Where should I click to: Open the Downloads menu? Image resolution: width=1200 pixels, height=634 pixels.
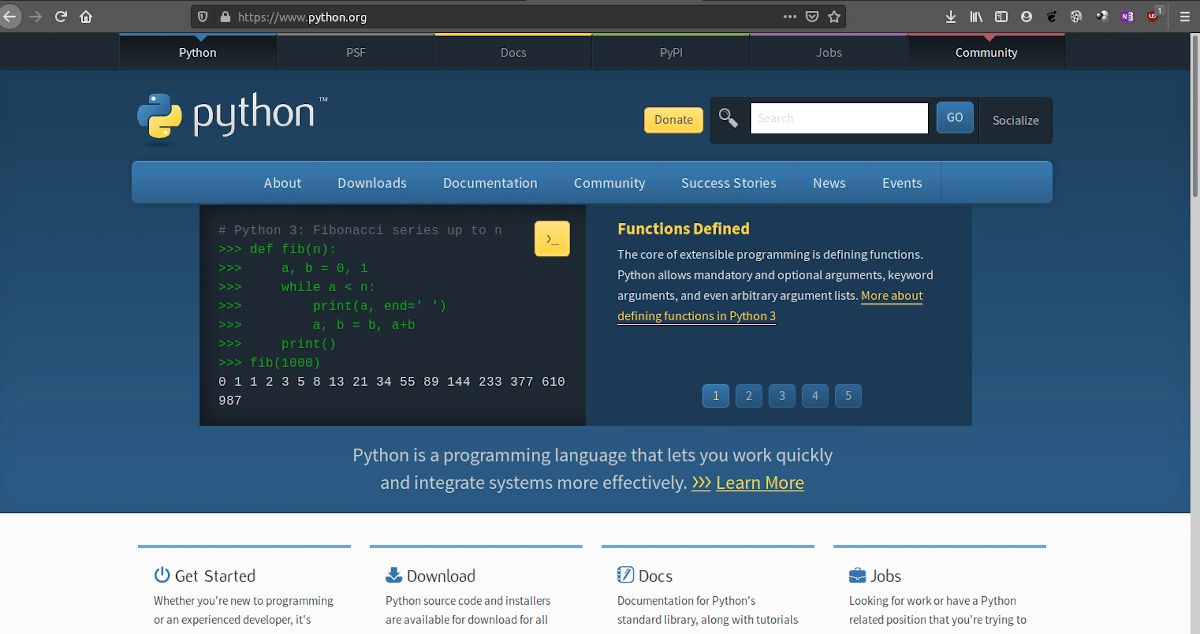[372, 183]
